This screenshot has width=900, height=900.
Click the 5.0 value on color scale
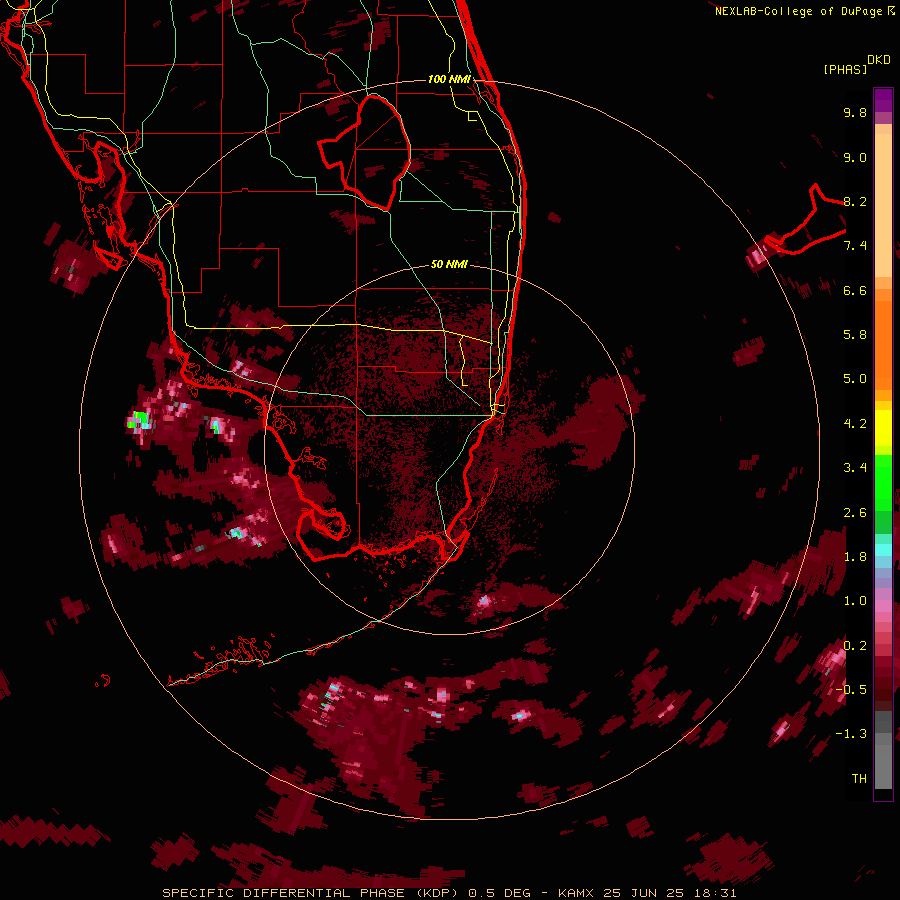point(855,379)
